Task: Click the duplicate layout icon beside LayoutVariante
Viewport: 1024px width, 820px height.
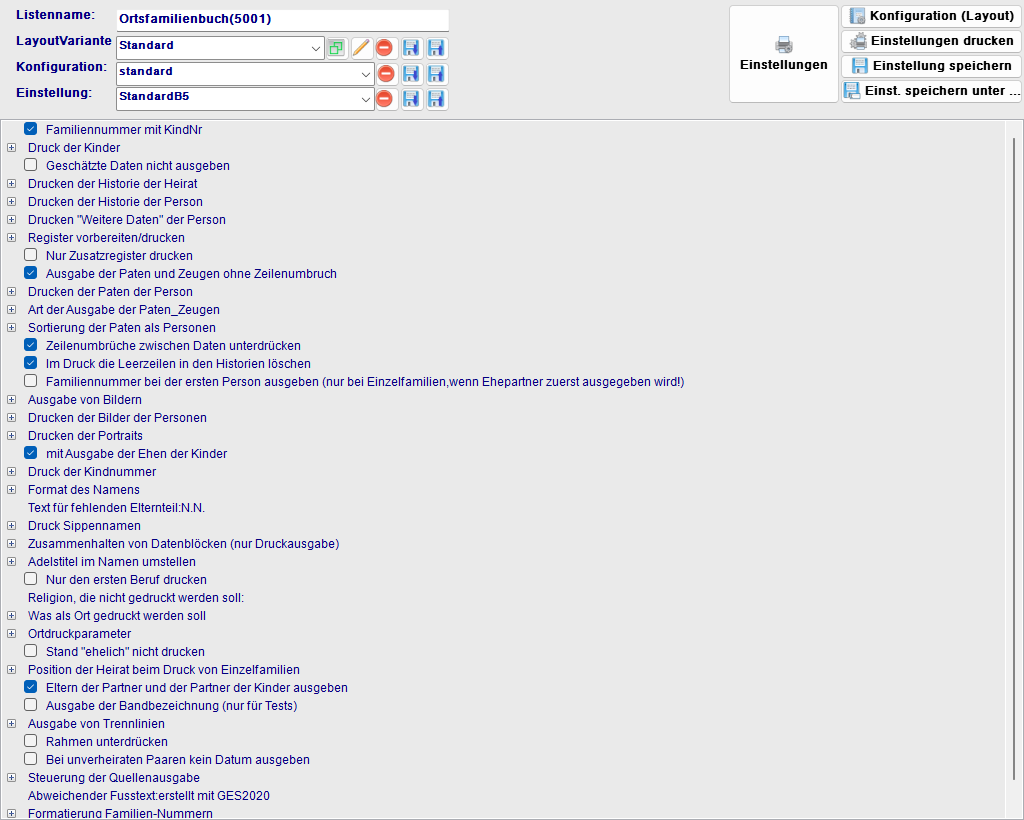Action: 336,47
